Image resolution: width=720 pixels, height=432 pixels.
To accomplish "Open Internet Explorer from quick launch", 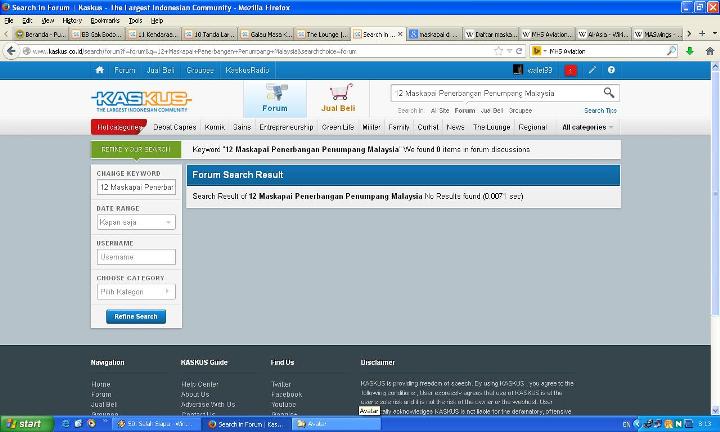I will click(x=66, y=423).
